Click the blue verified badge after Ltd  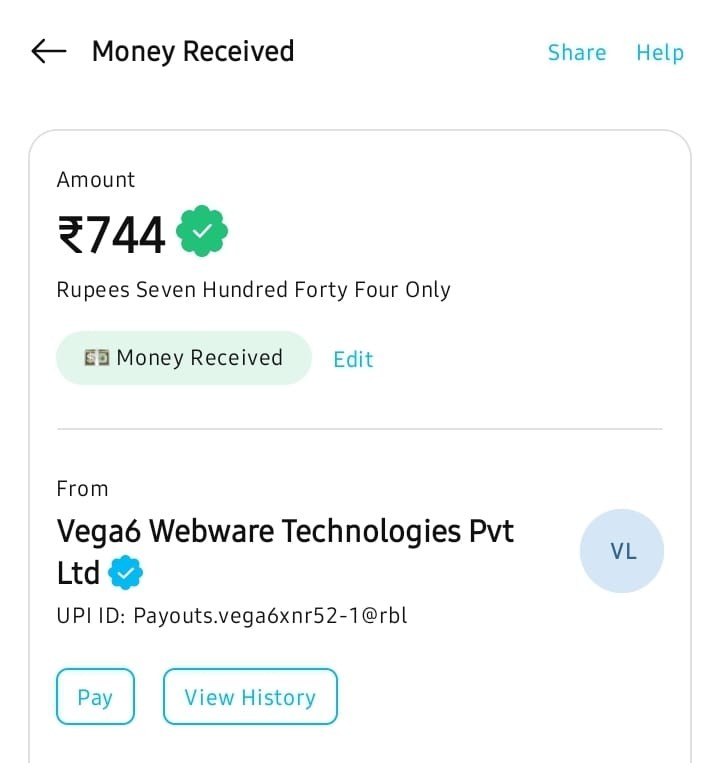(126, 573)
